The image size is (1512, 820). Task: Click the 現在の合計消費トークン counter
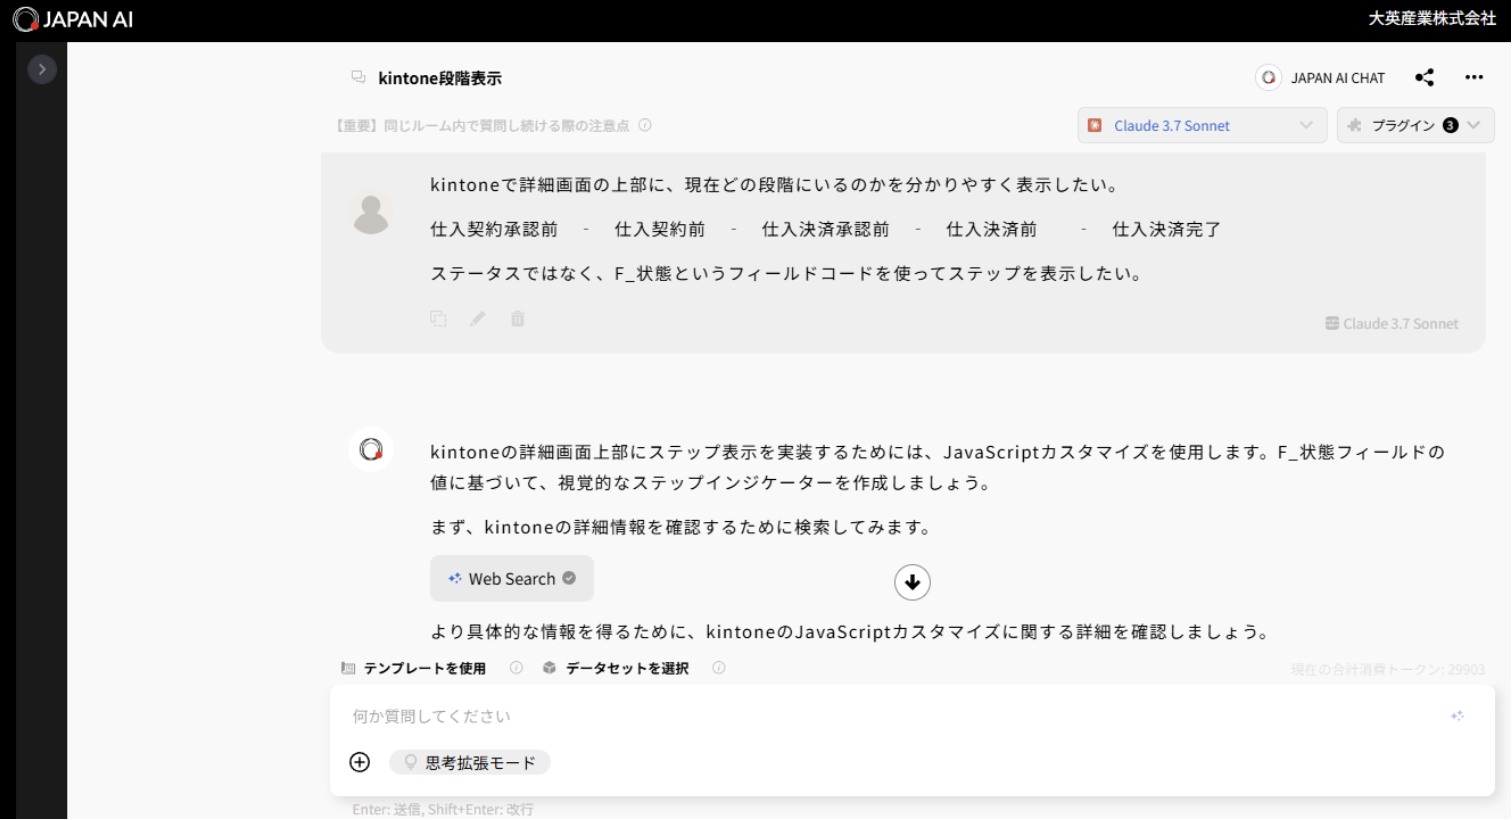pyautogui.click(x=1388, y=669)
